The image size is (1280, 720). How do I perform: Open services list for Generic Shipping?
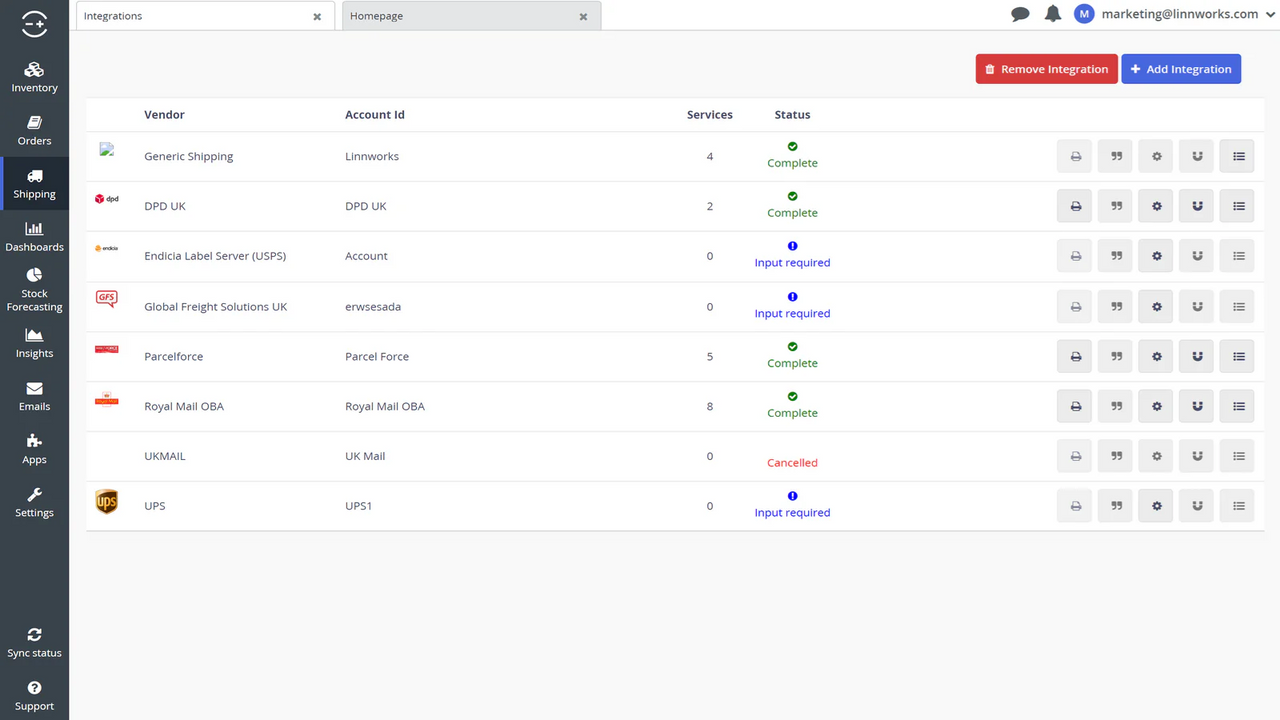pos(1238,156)
